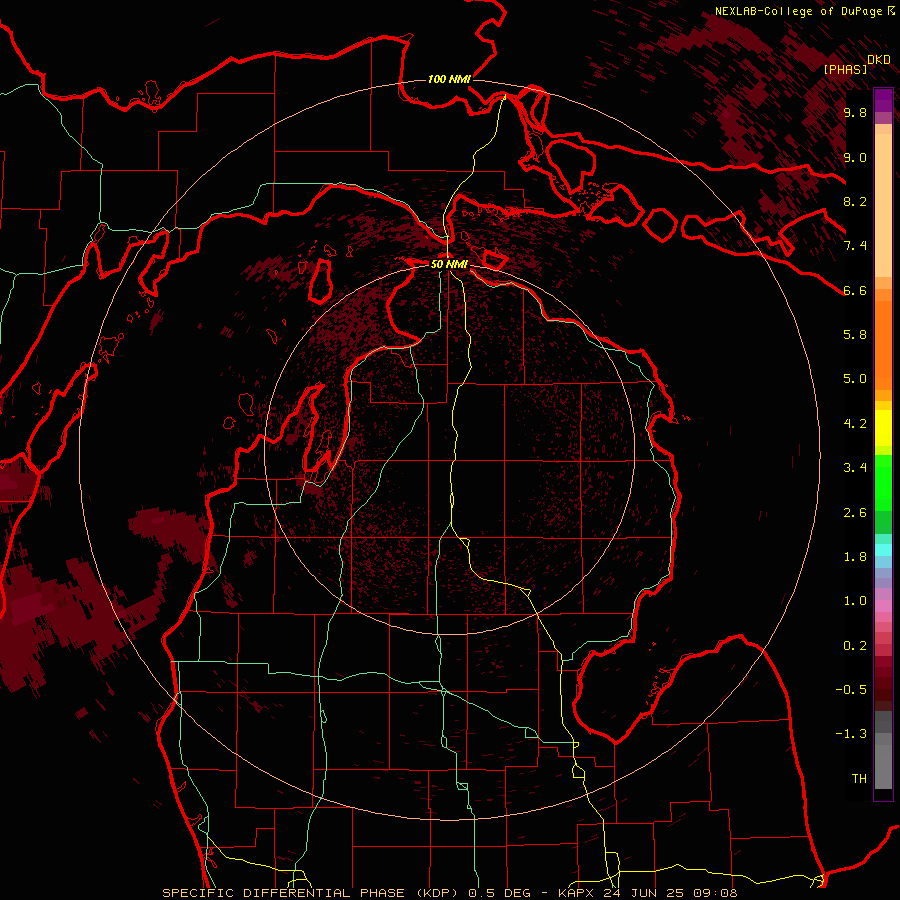Image resolution: width=900 pixels, height=900 pixels.
Task: Click the 7.4 value on color scale
Action: pos(855,246)
